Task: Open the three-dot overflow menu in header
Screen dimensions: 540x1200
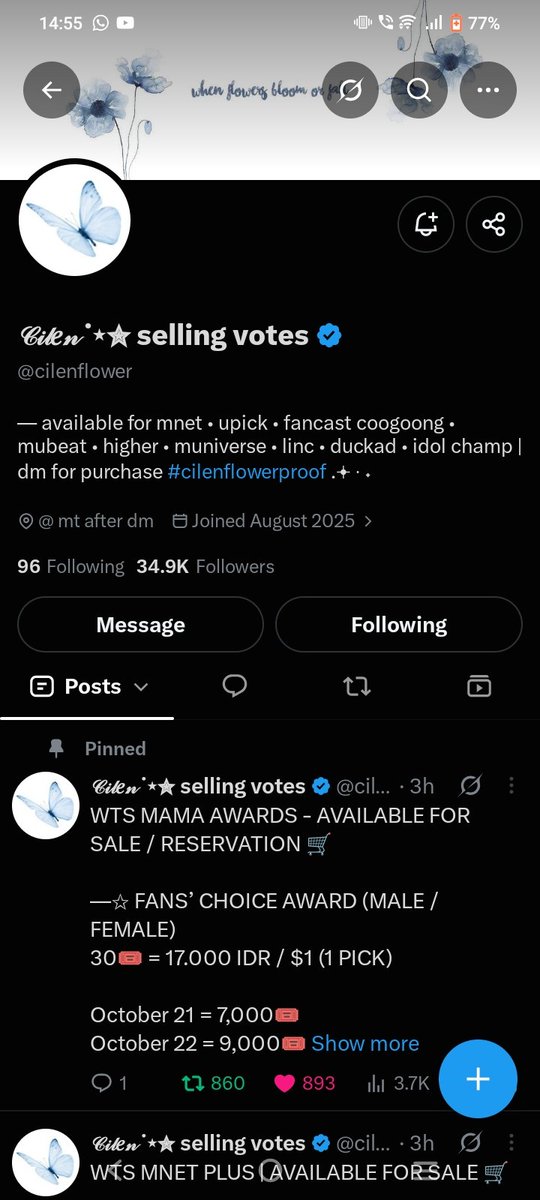Action: 488,90
